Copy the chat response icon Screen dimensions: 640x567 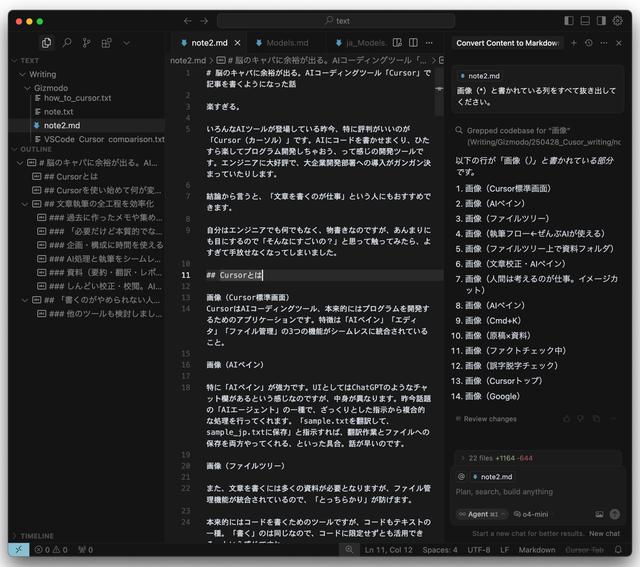click(x=596, y=419)
